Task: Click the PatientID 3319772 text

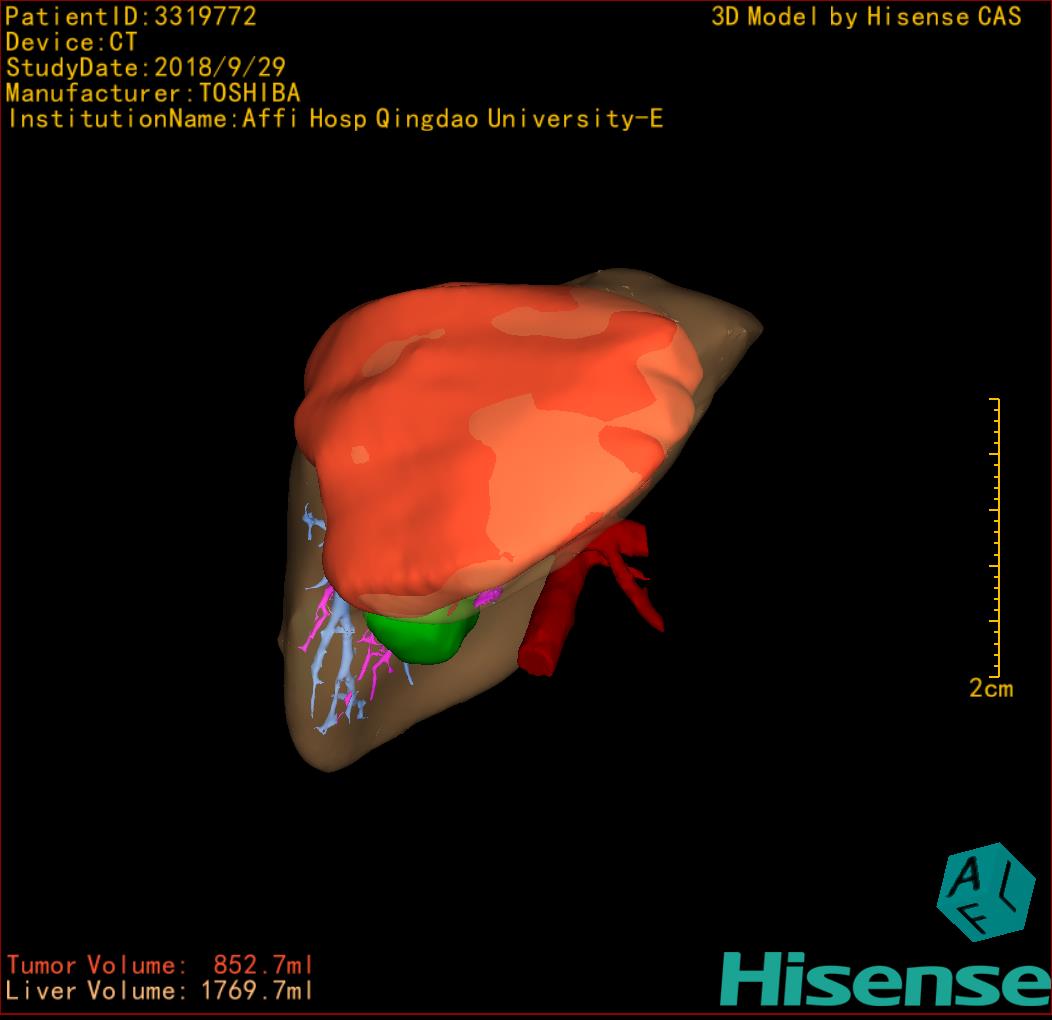Action: (x=131, y=16)
